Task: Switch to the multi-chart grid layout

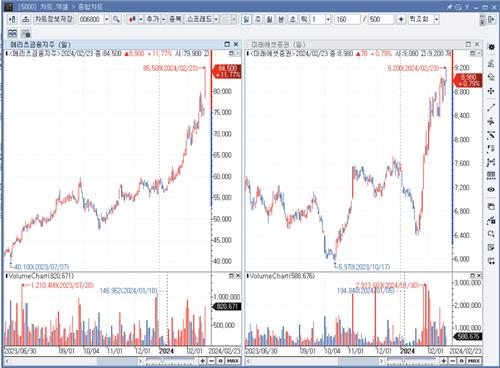Action: pos(12,33)
